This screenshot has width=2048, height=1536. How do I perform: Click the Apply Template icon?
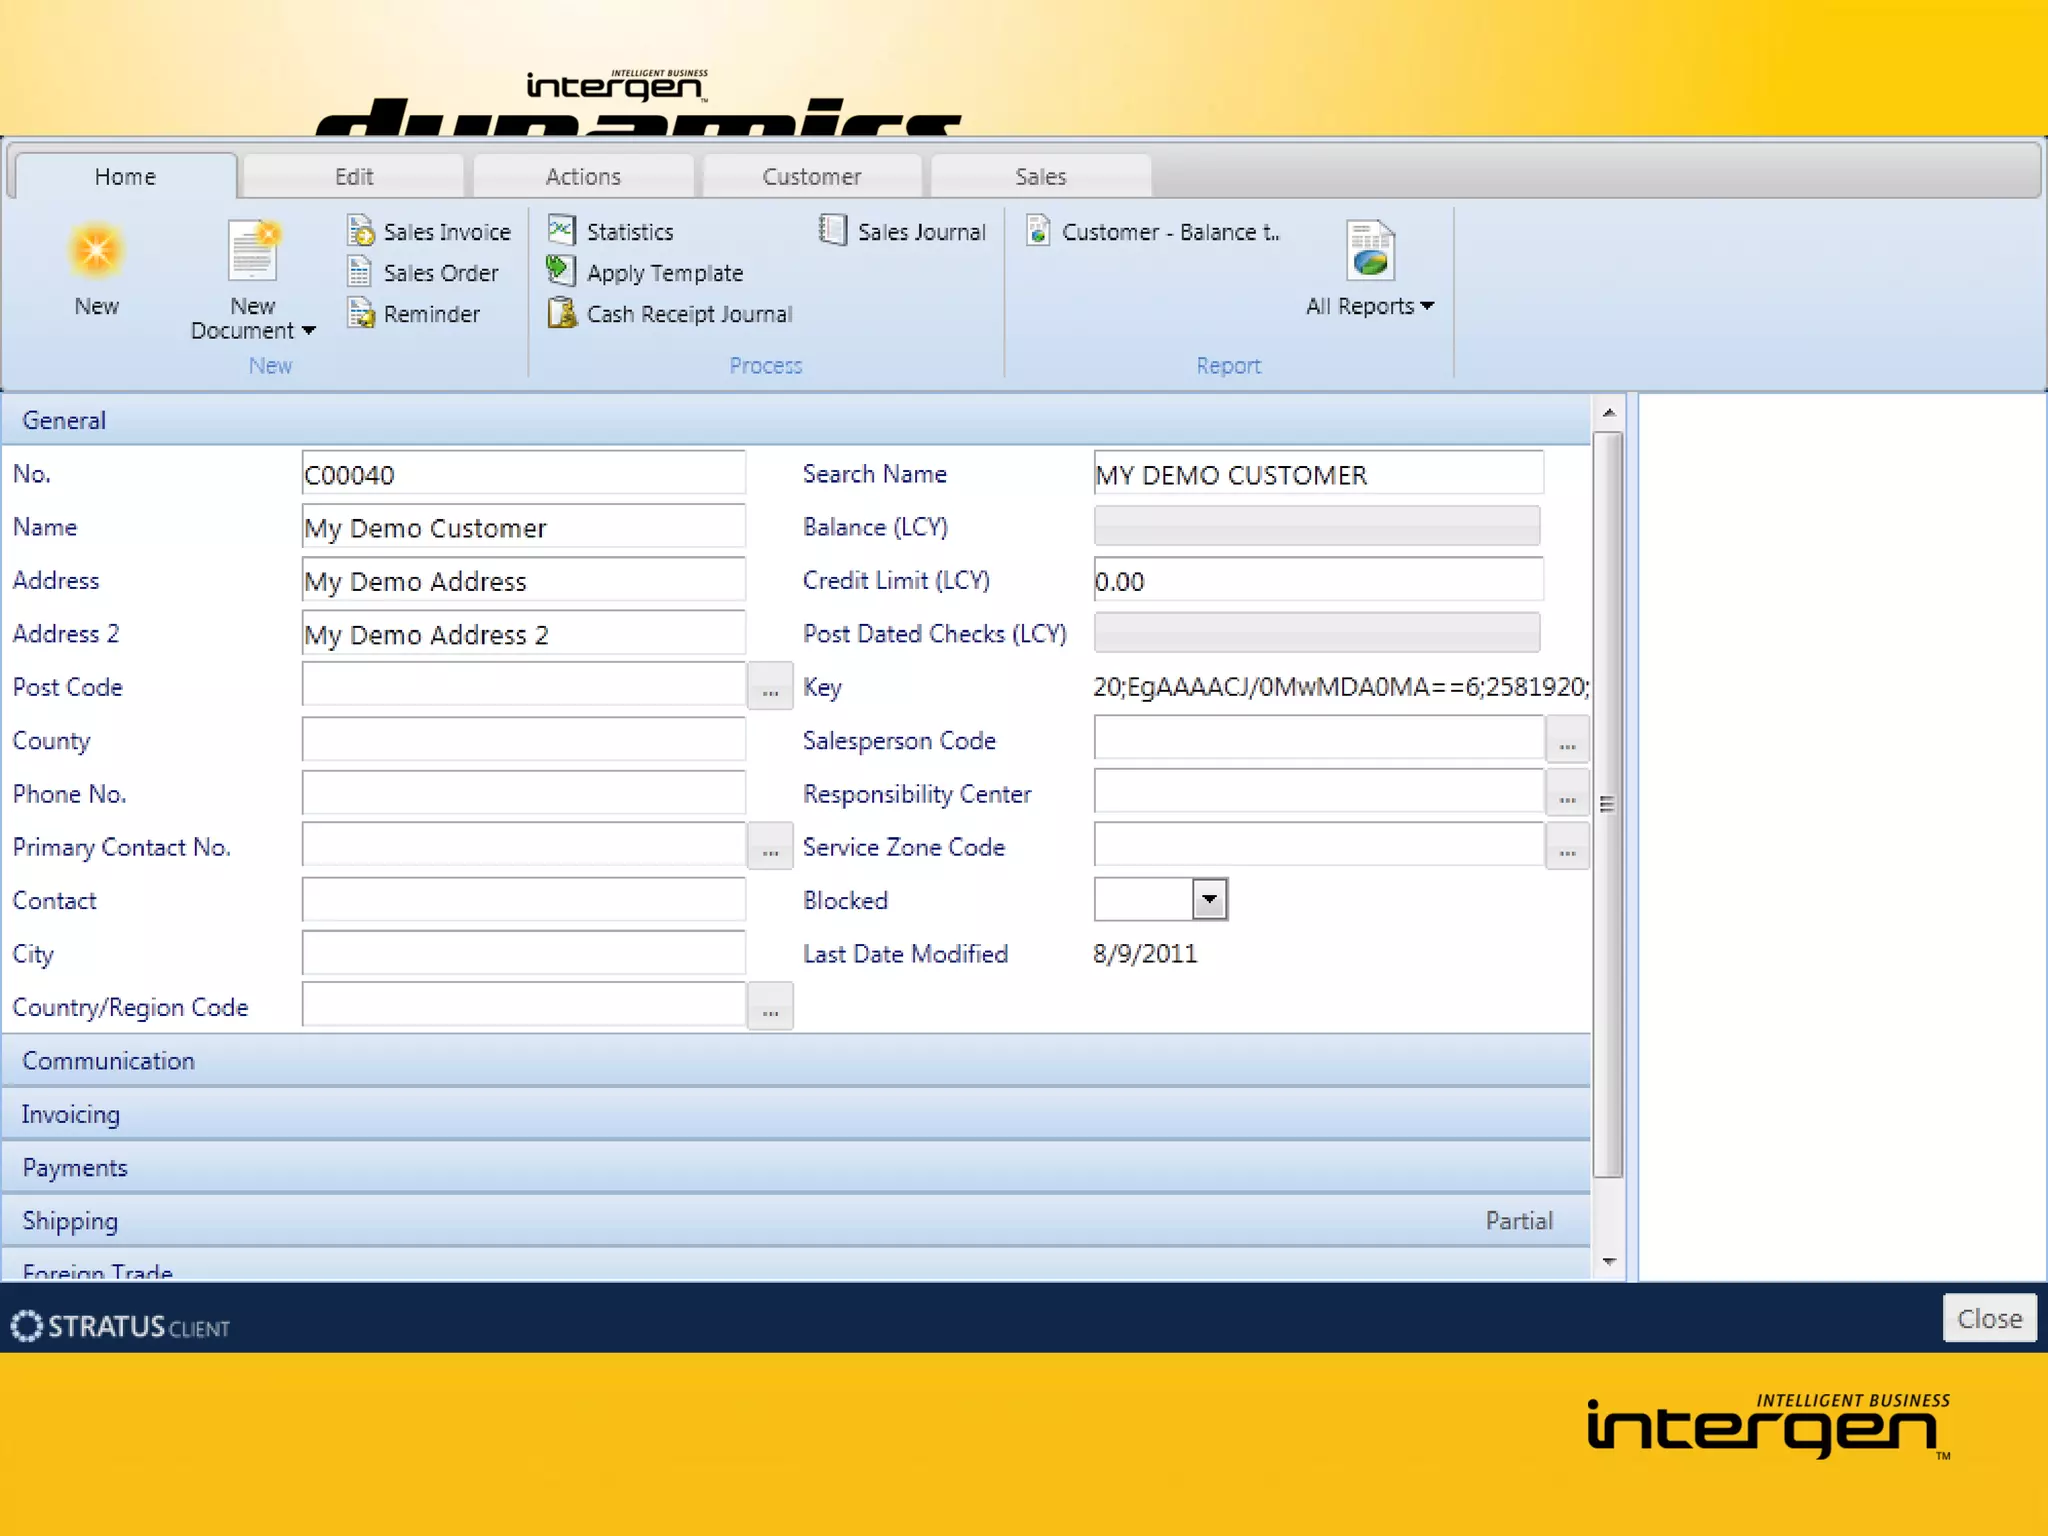(561, 271)
